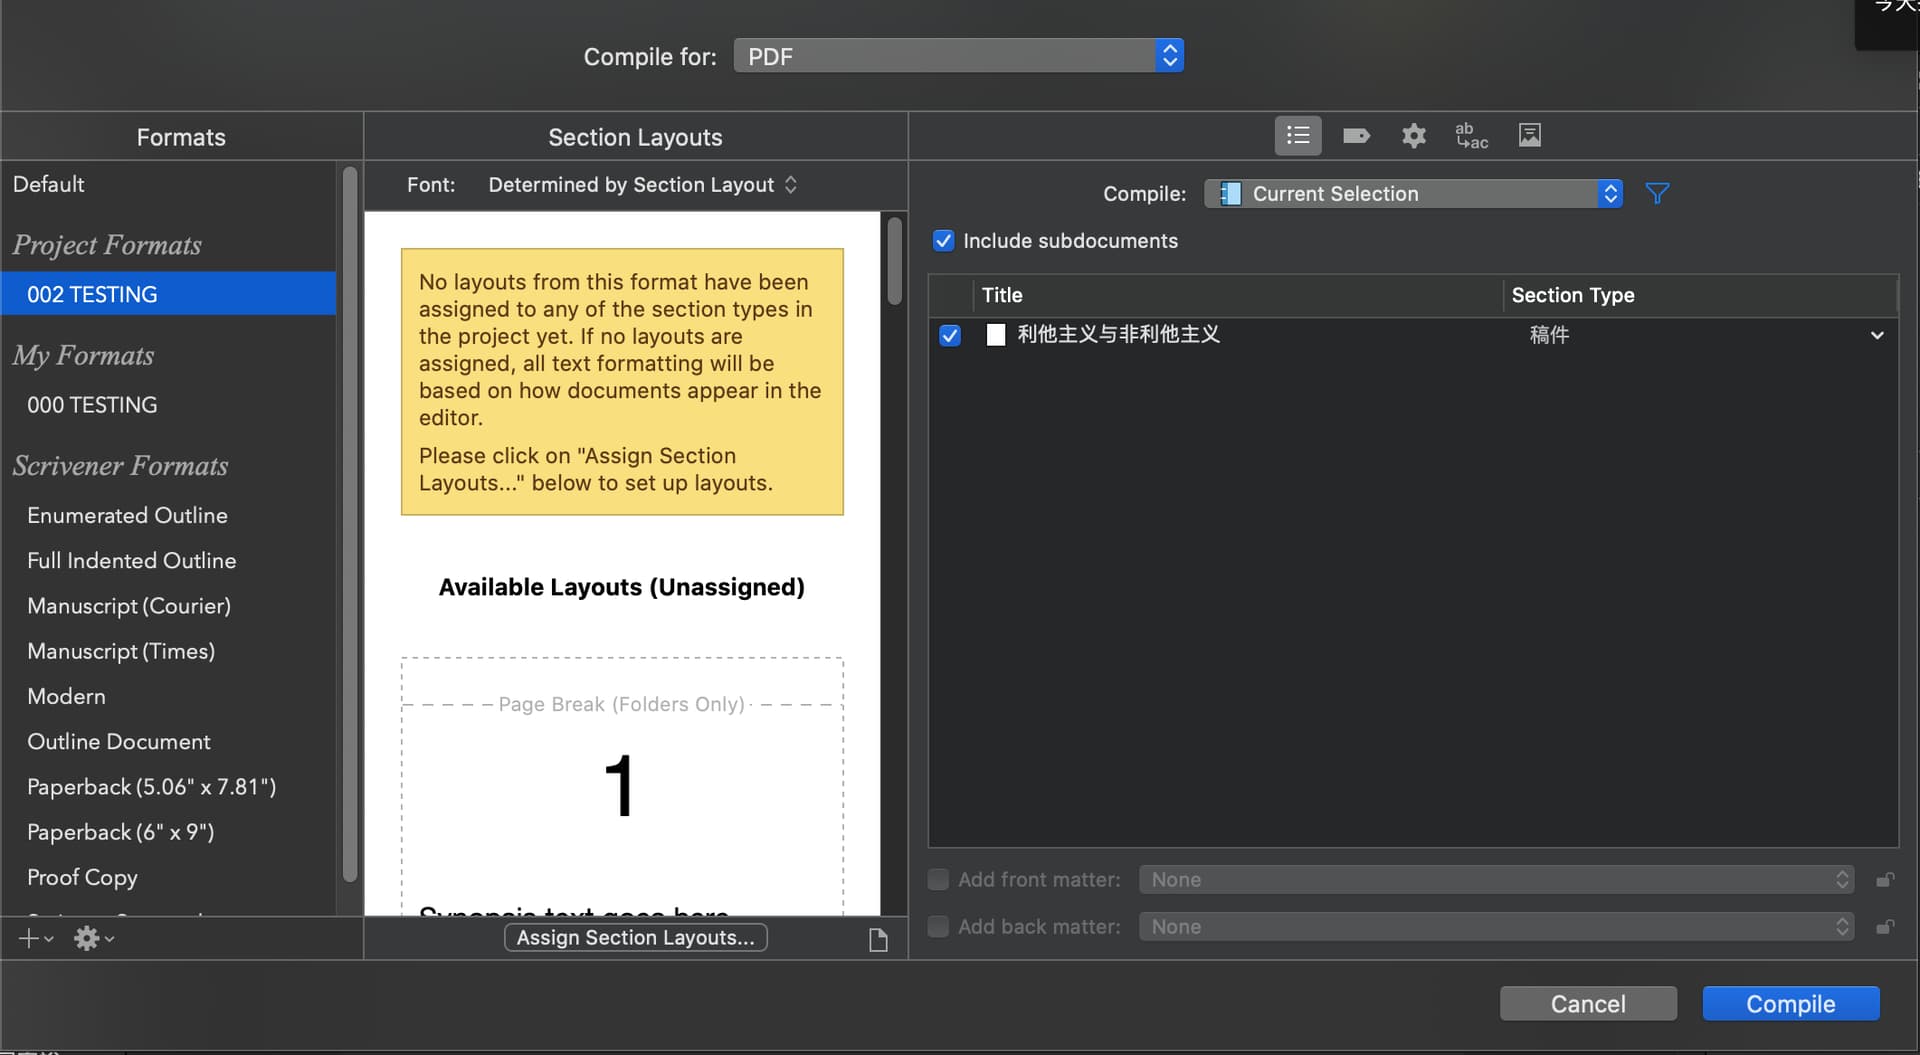The height and width of the screenshot is (1055, 1920).
Task: Open the Current Selection compile dropdown
Action: point(1412,194)
